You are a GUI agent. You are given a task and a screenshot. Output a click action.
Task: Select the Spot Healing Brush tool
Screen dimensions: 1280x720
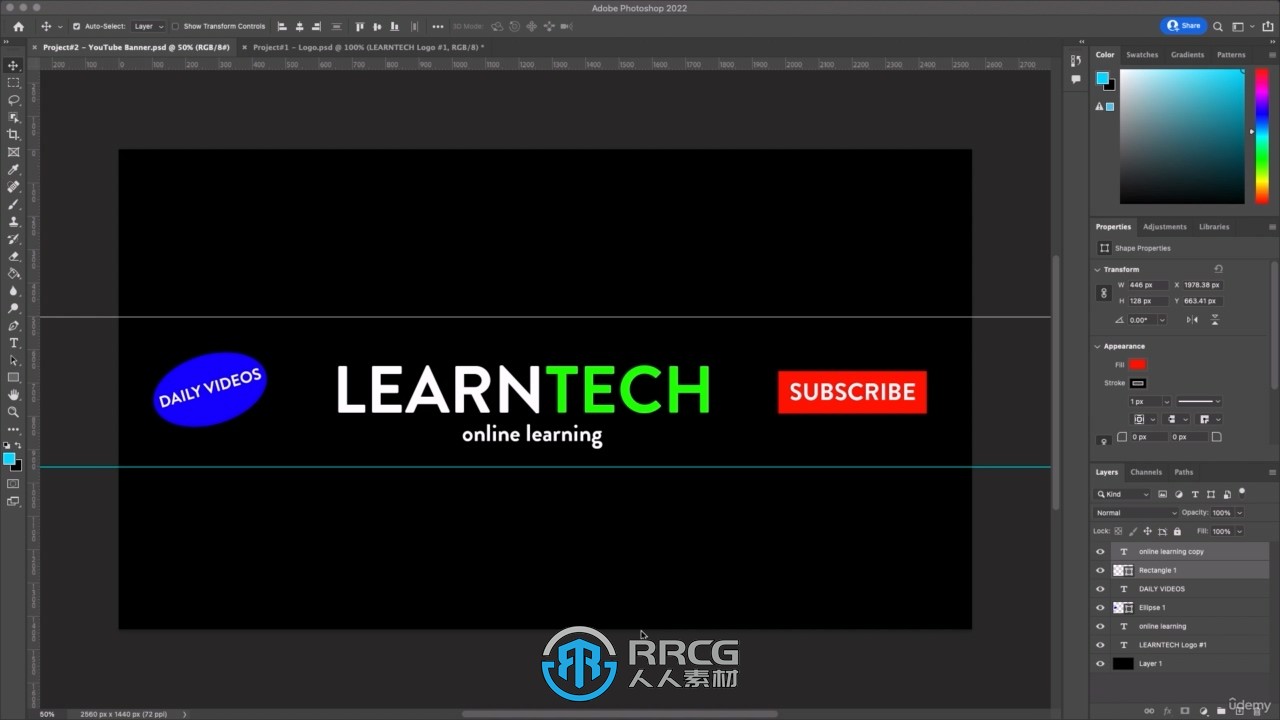(x=13, y=186)
